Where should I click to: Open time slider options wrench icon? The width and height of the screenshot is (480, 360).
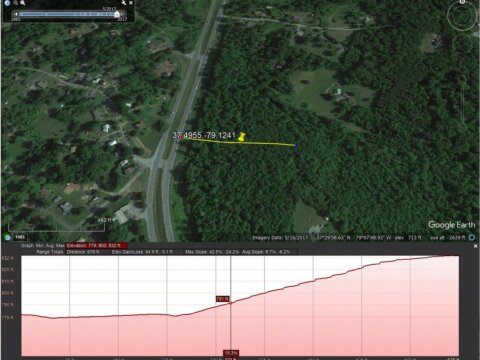point(124,3)
